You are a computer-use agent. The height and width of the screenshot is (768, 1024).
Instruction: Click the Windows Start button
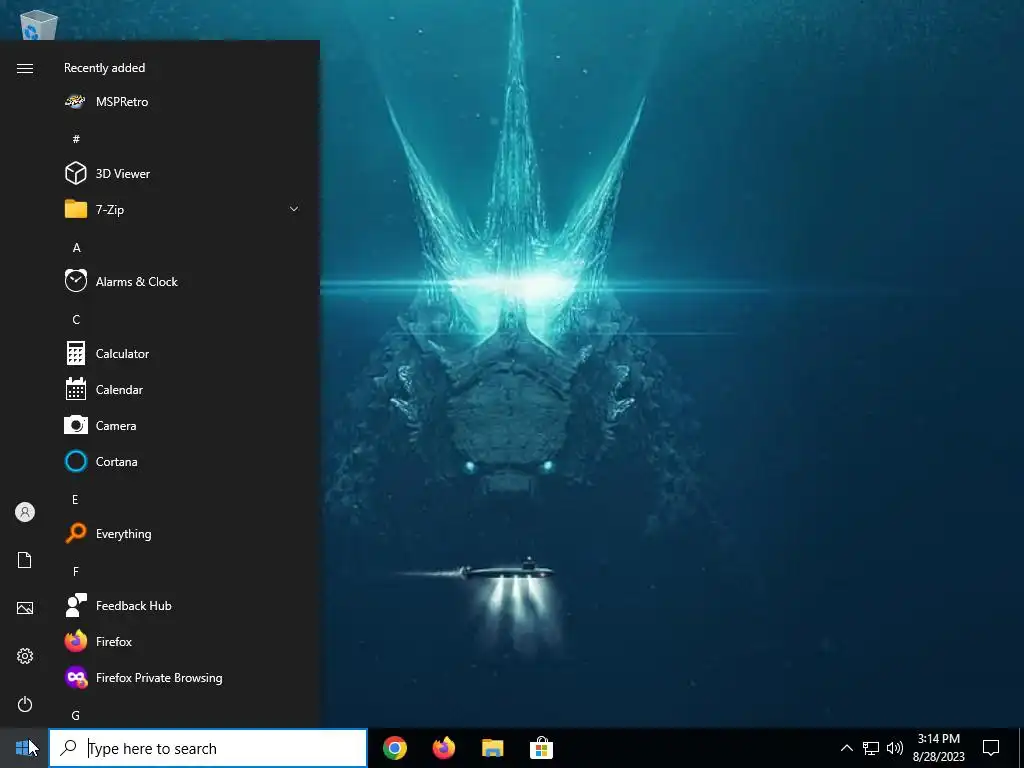pos(24,748)
